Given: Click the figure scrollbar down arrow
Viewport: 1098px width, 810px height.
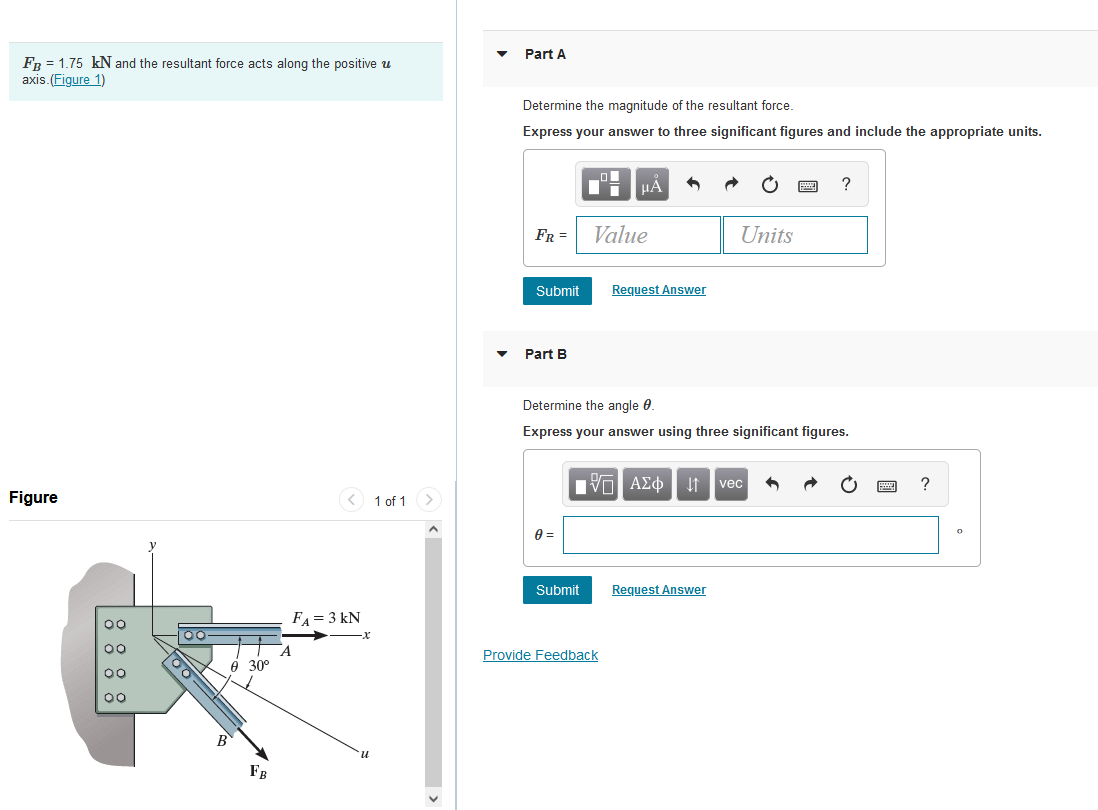Looking at the screenshot, I should pyautogui.click(x=432, y=798).
